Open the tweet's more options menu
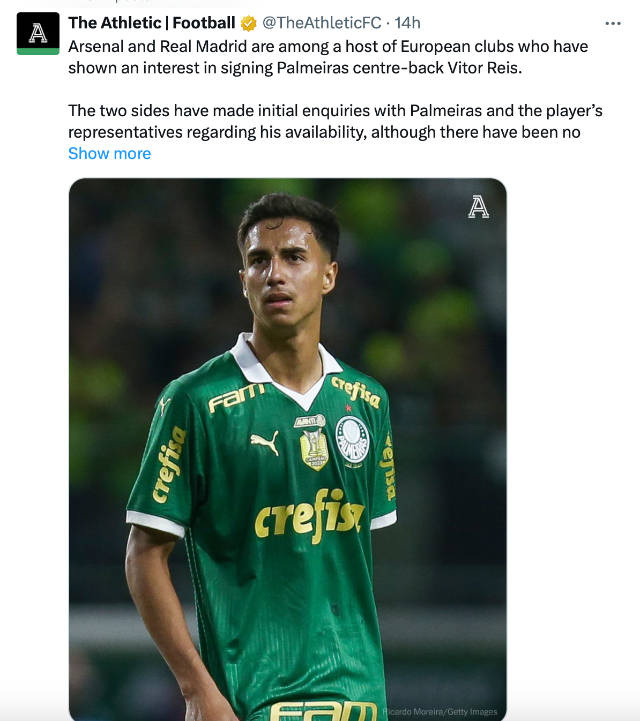The height and width of the screenshot is (721, 640). click(613, 22)
